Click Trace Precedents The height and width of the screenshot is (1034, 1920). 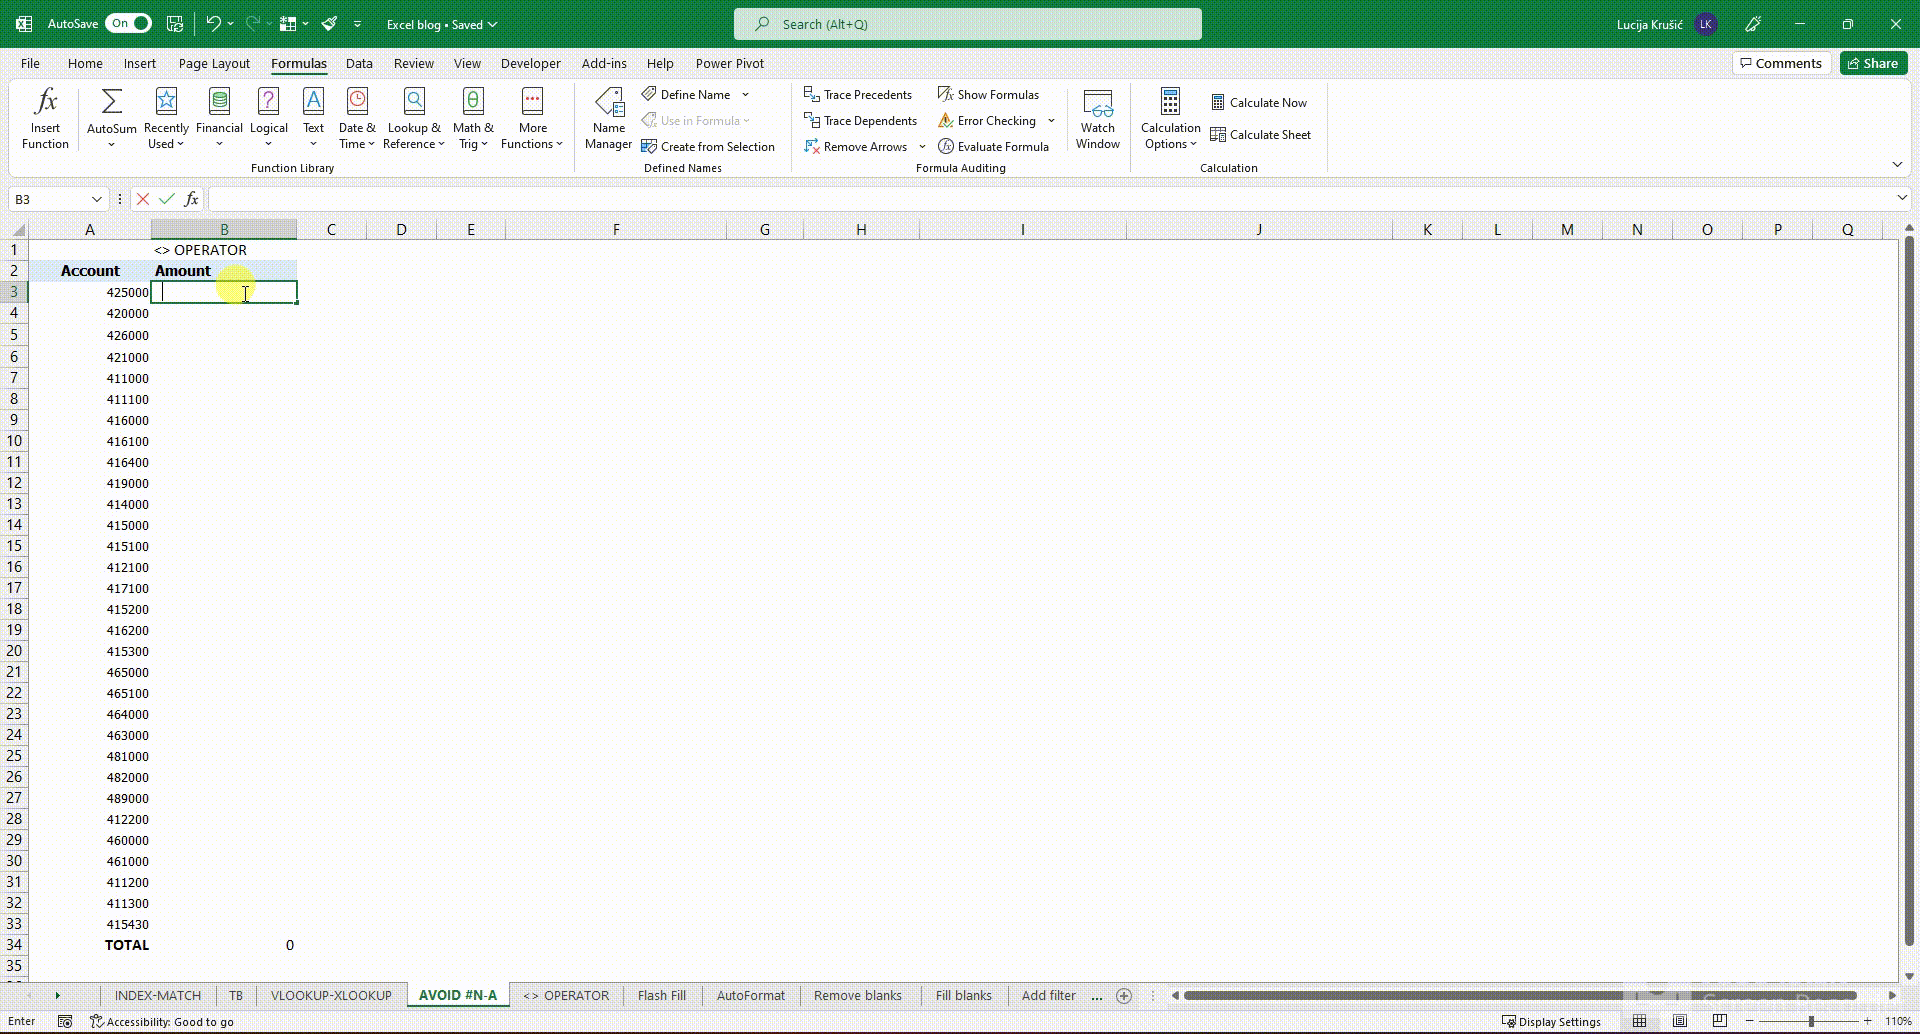click(x=858, y=94)
